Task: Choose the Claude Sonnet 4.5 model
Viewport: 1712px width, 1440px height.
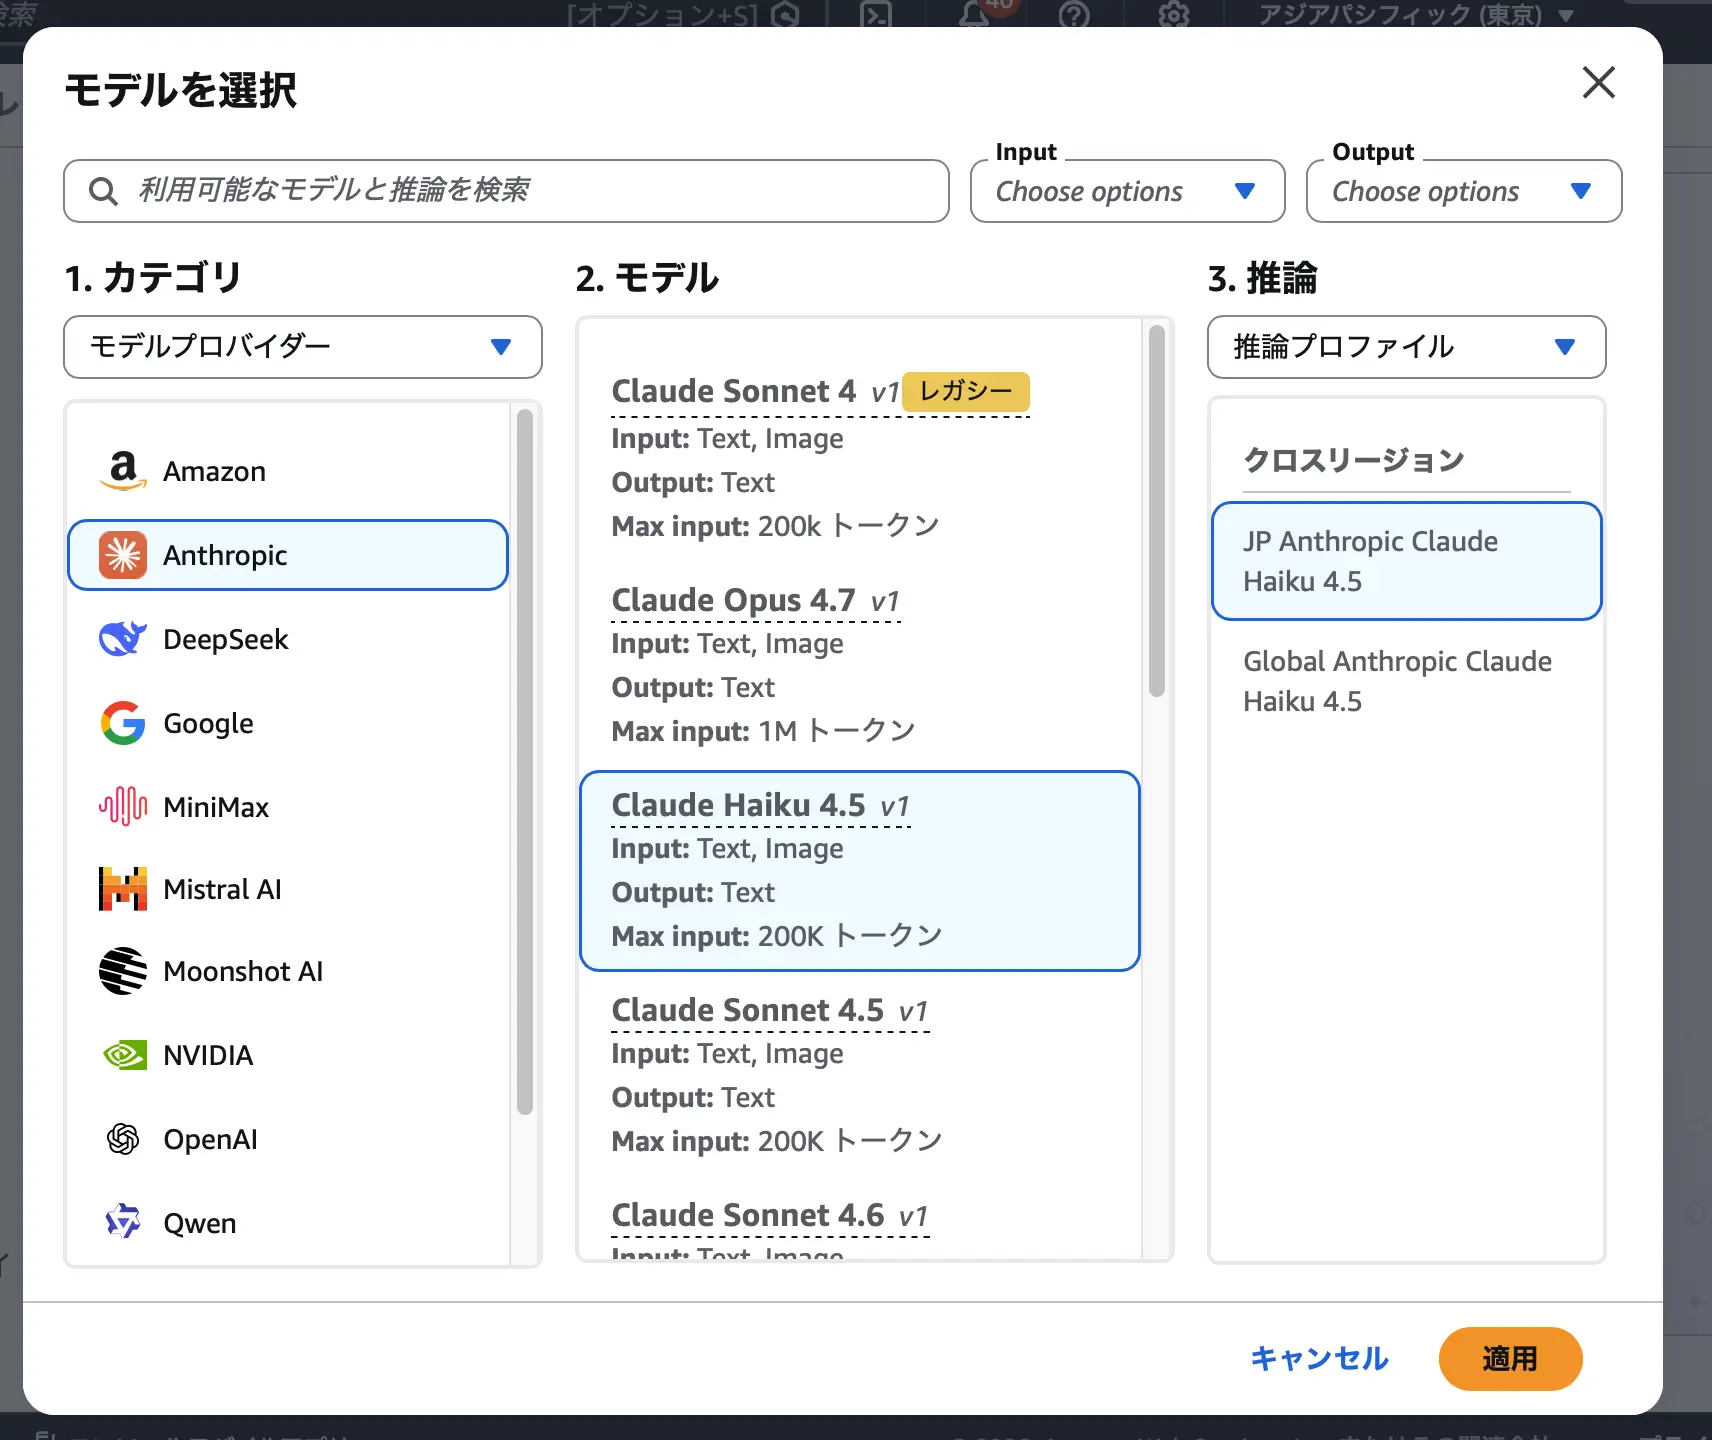Action: (860, 1075)
